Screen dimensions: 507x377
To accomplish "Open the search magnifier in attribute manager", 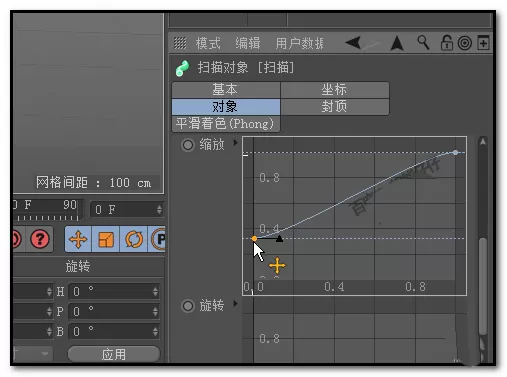I will (x=423, y=43).
